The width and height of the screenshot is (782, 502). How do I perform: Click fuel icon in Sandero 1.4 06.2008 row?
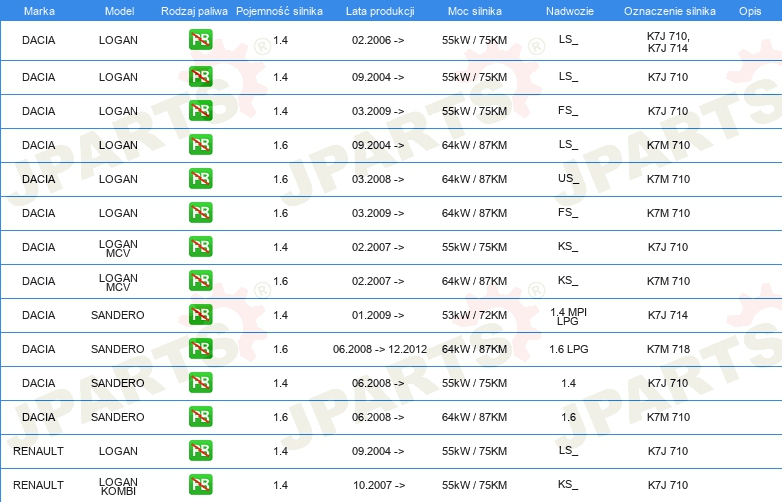tap(200, 383)
